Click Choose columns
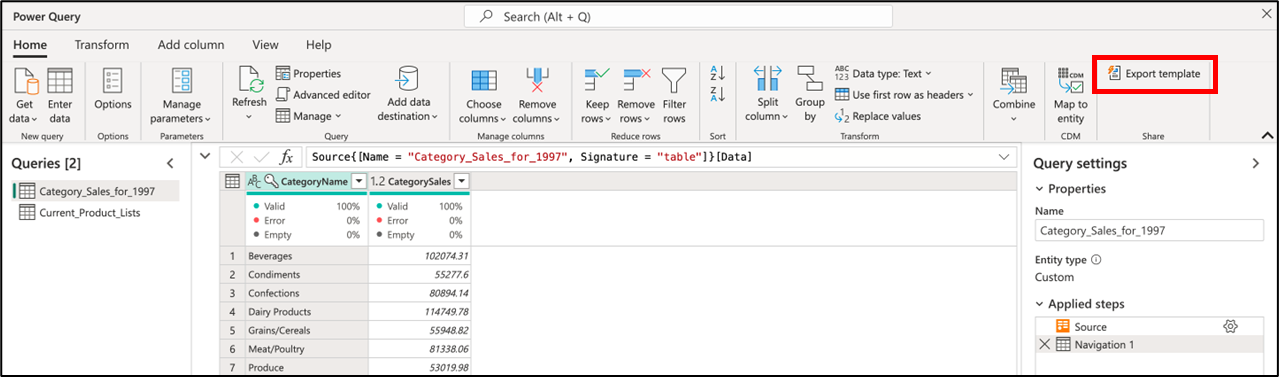Image resolution: width=1279 pixels, height=377 pixels. pos(484,96)
